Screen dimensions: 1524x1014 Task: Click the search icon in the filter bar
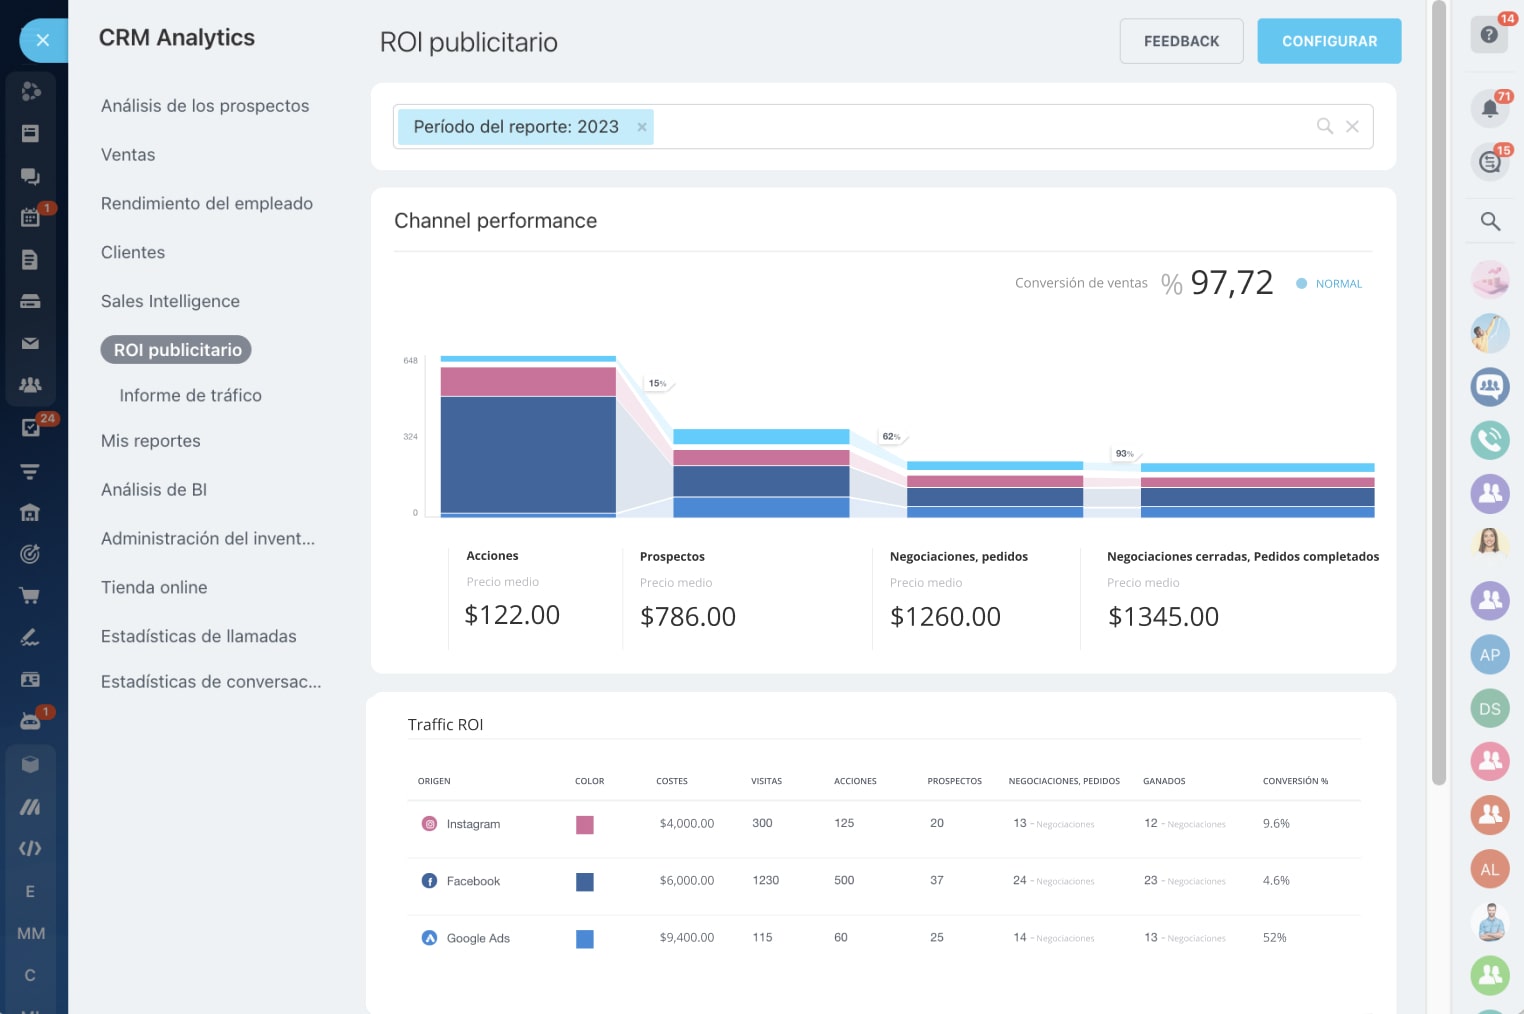coord(1324,127)
